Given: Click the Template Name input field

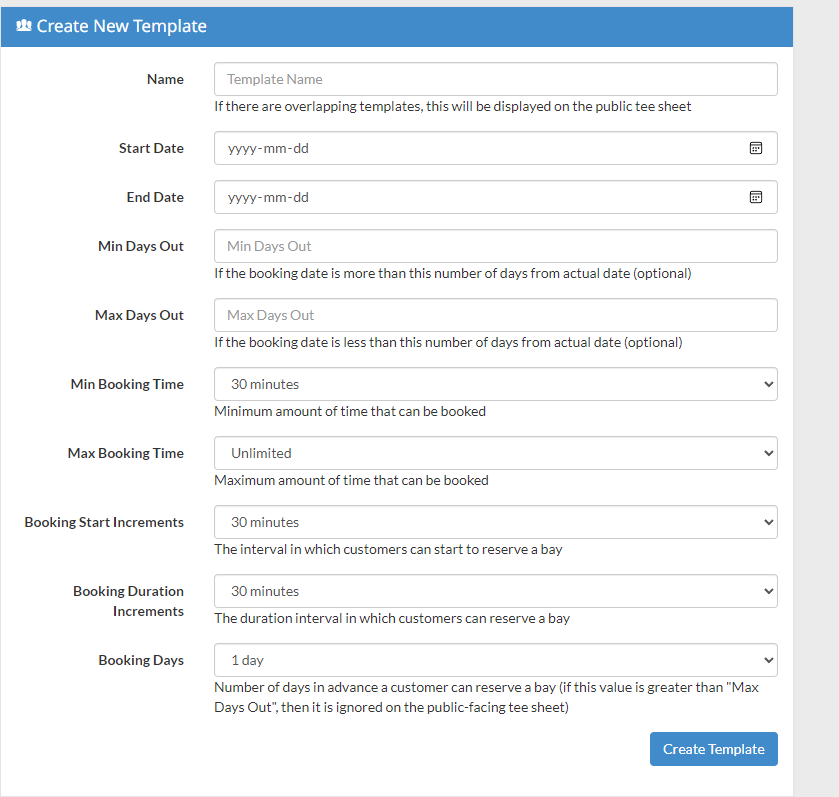Looking at the screenshot, I should pos(495,79).
